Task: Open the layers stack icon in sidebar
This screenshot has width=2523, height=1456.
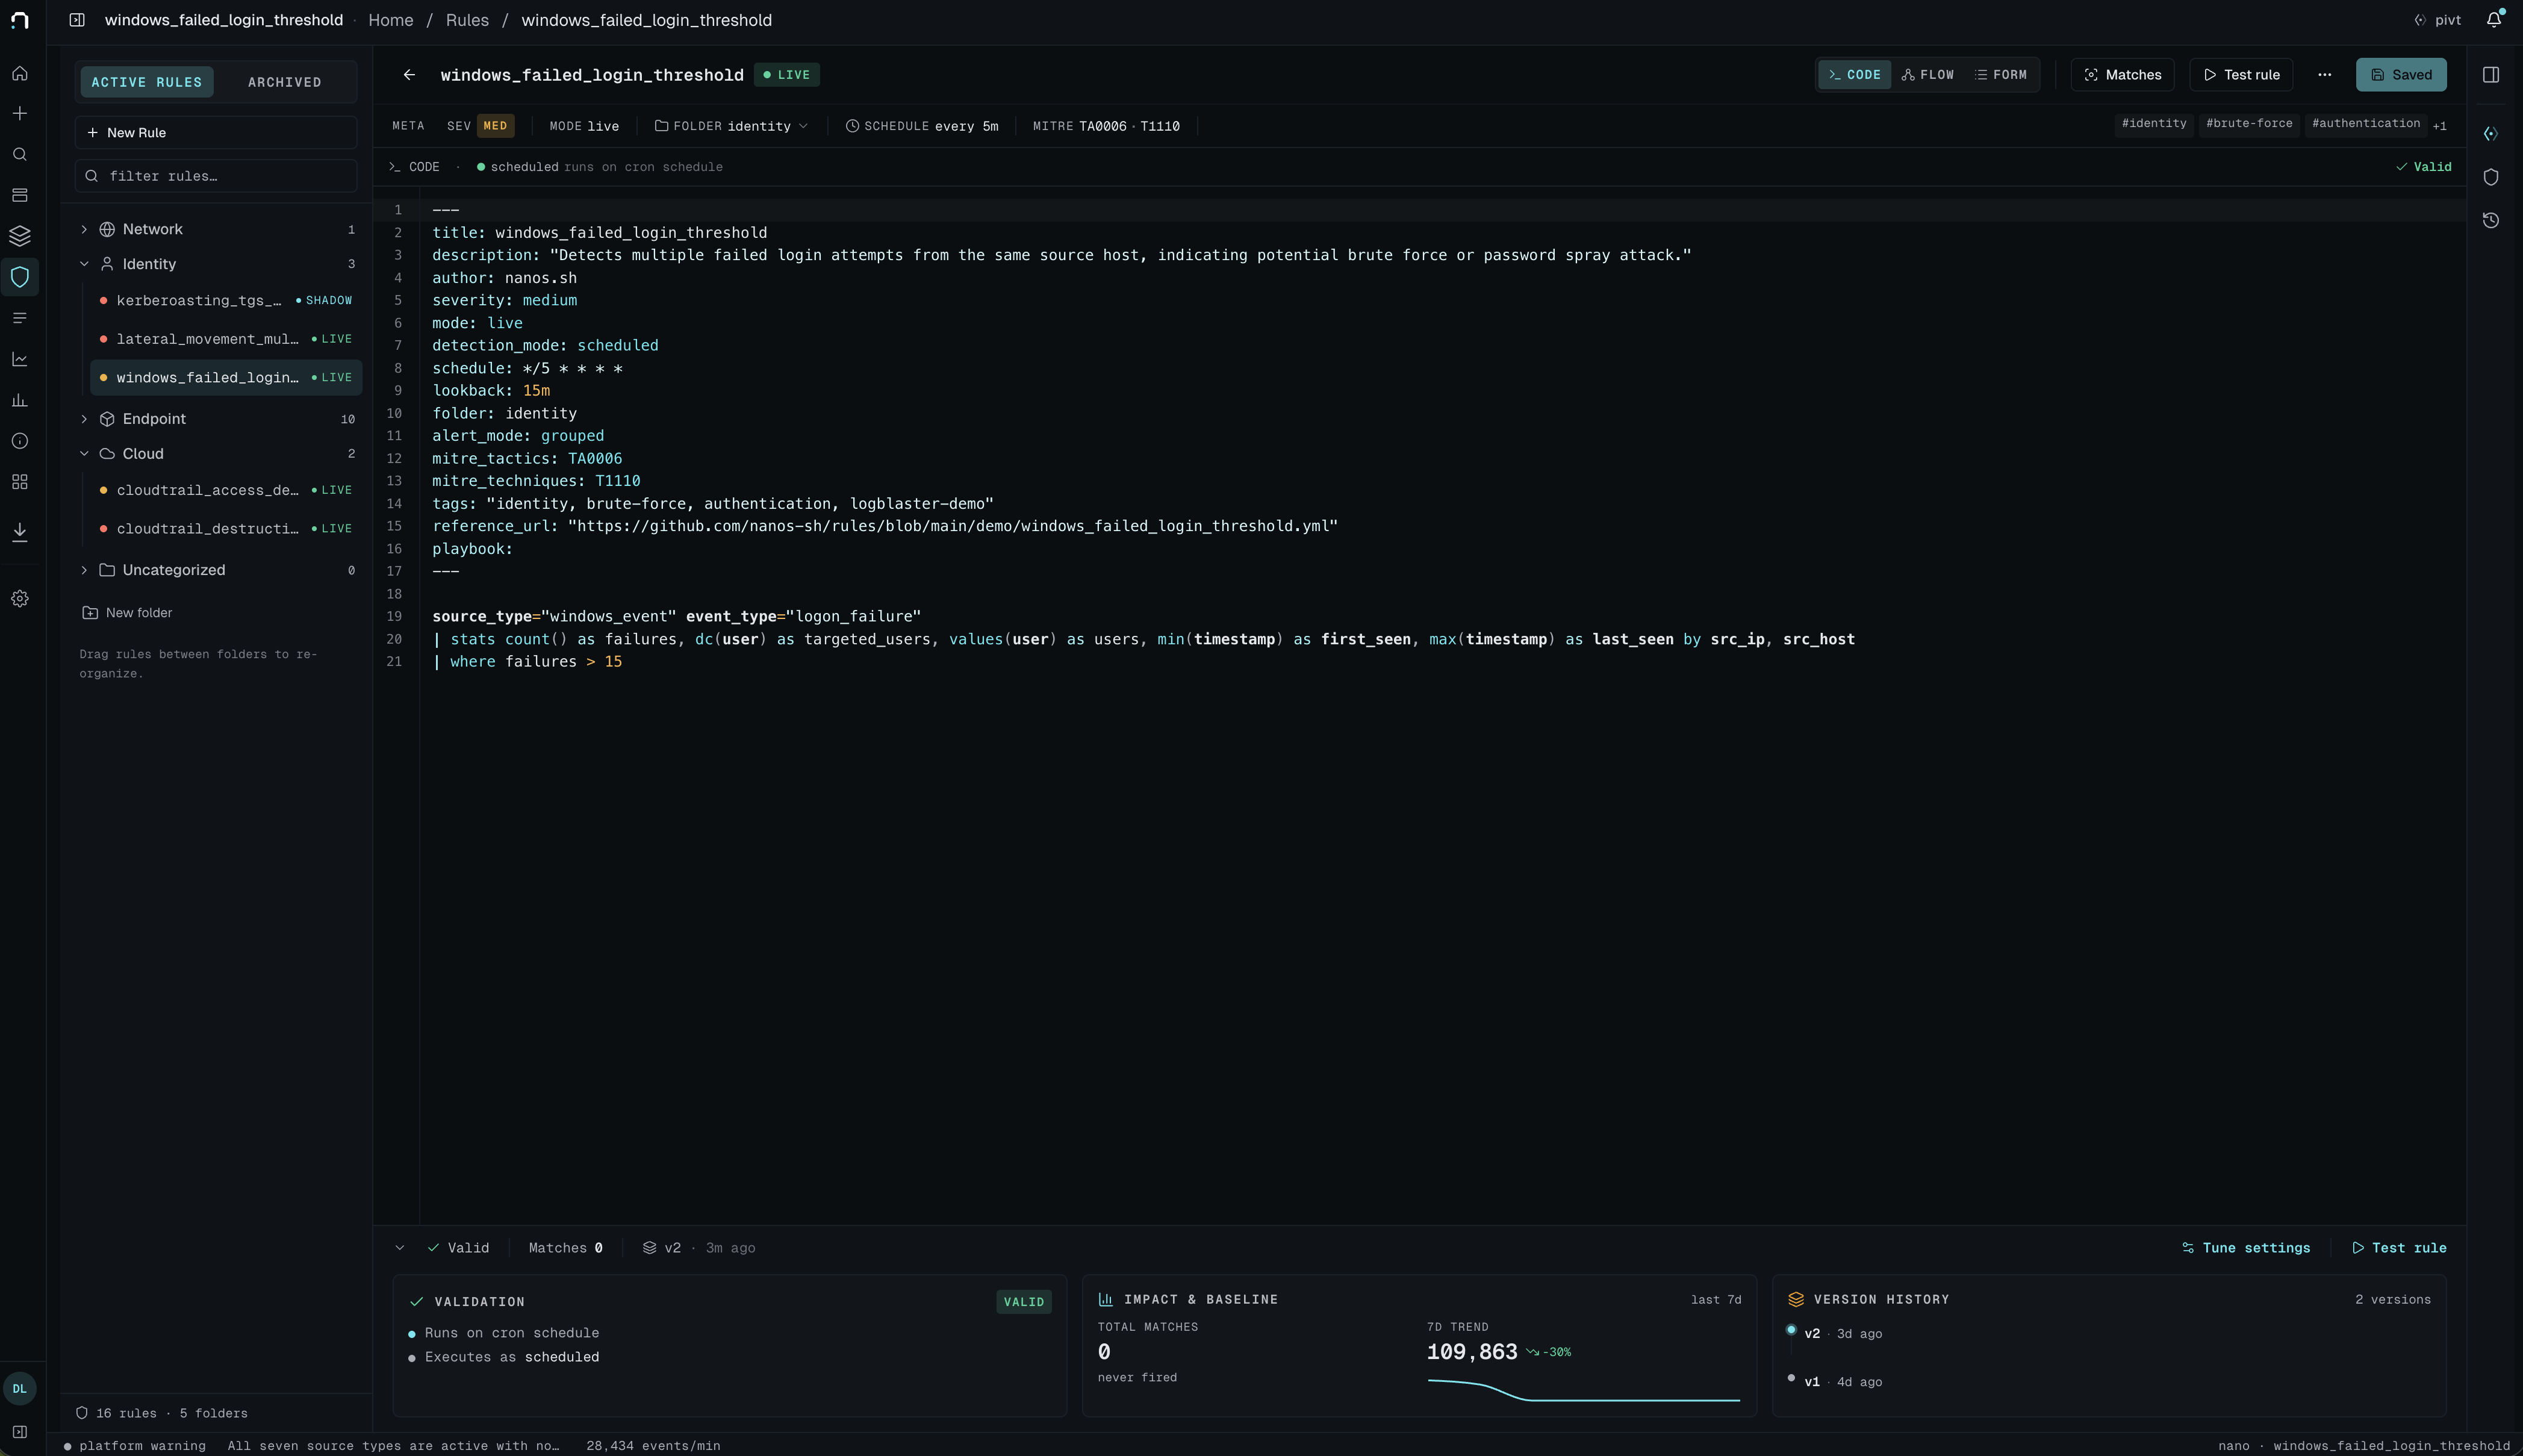Action: 20,236
